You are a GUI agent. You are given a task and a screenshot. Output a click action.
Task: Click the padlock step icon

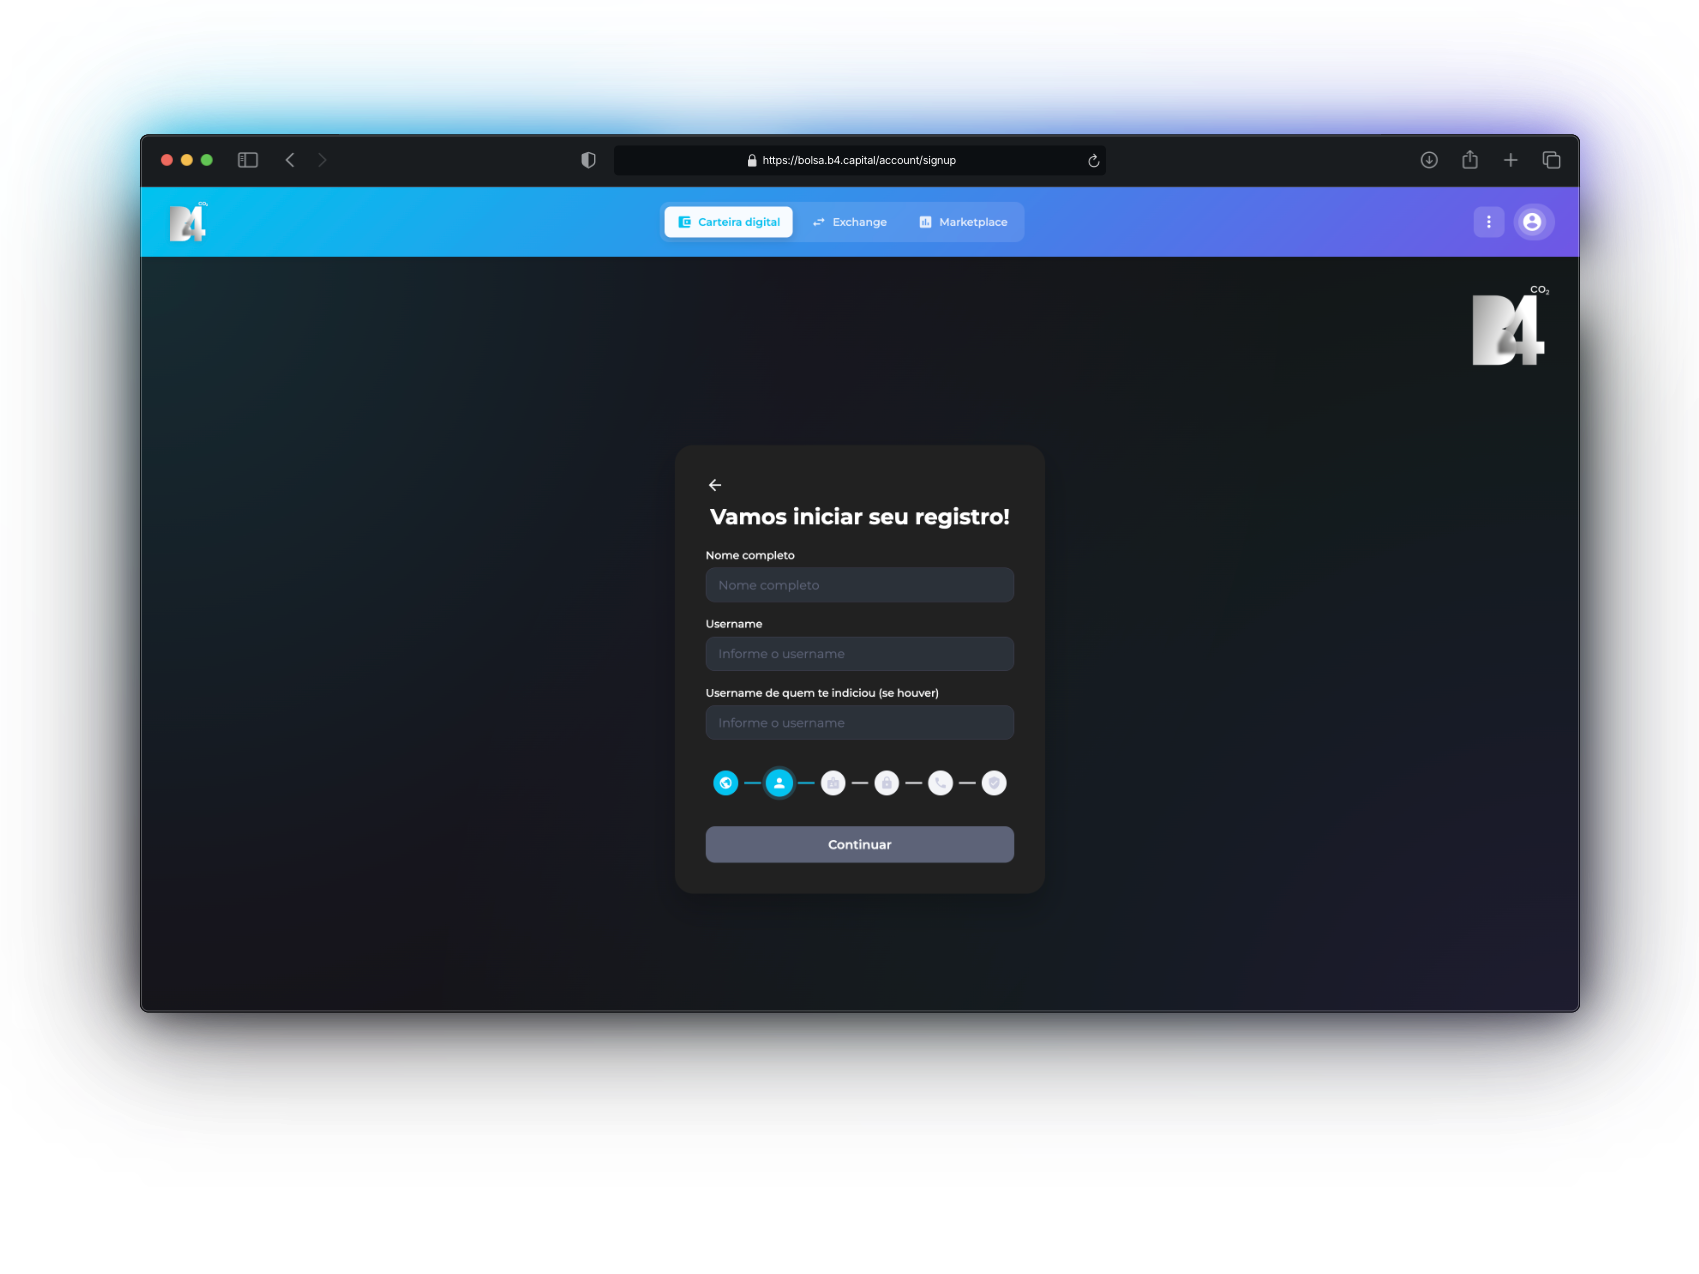click(x=886, y=783)
